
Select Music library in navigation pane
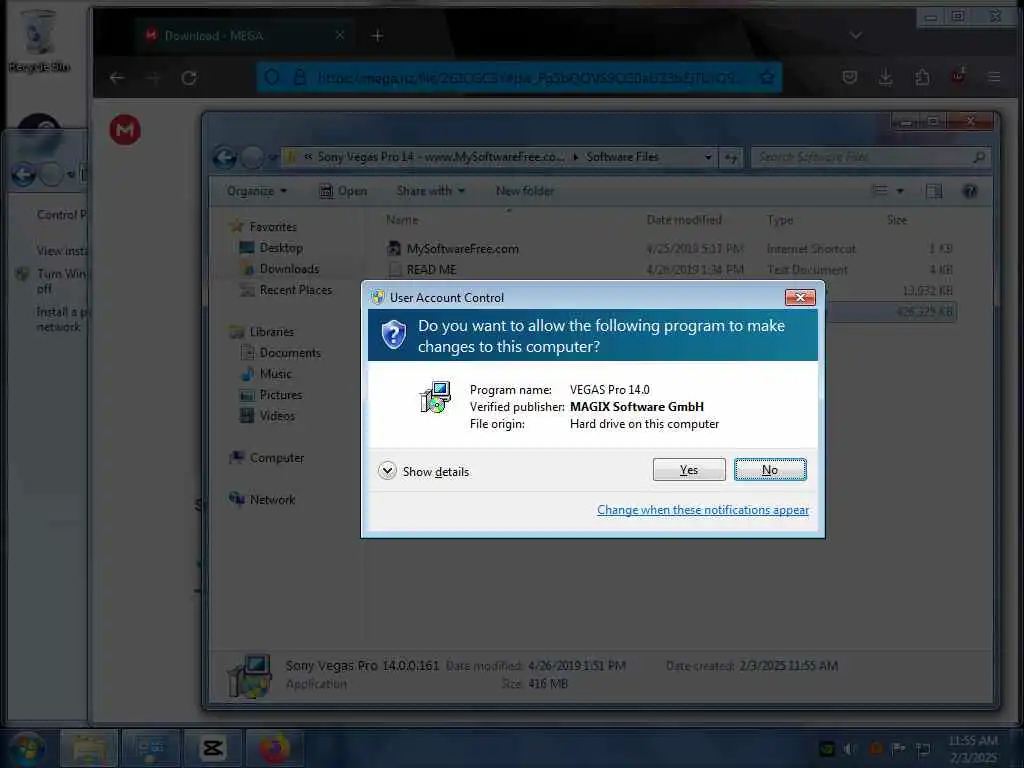coord(276,374)
